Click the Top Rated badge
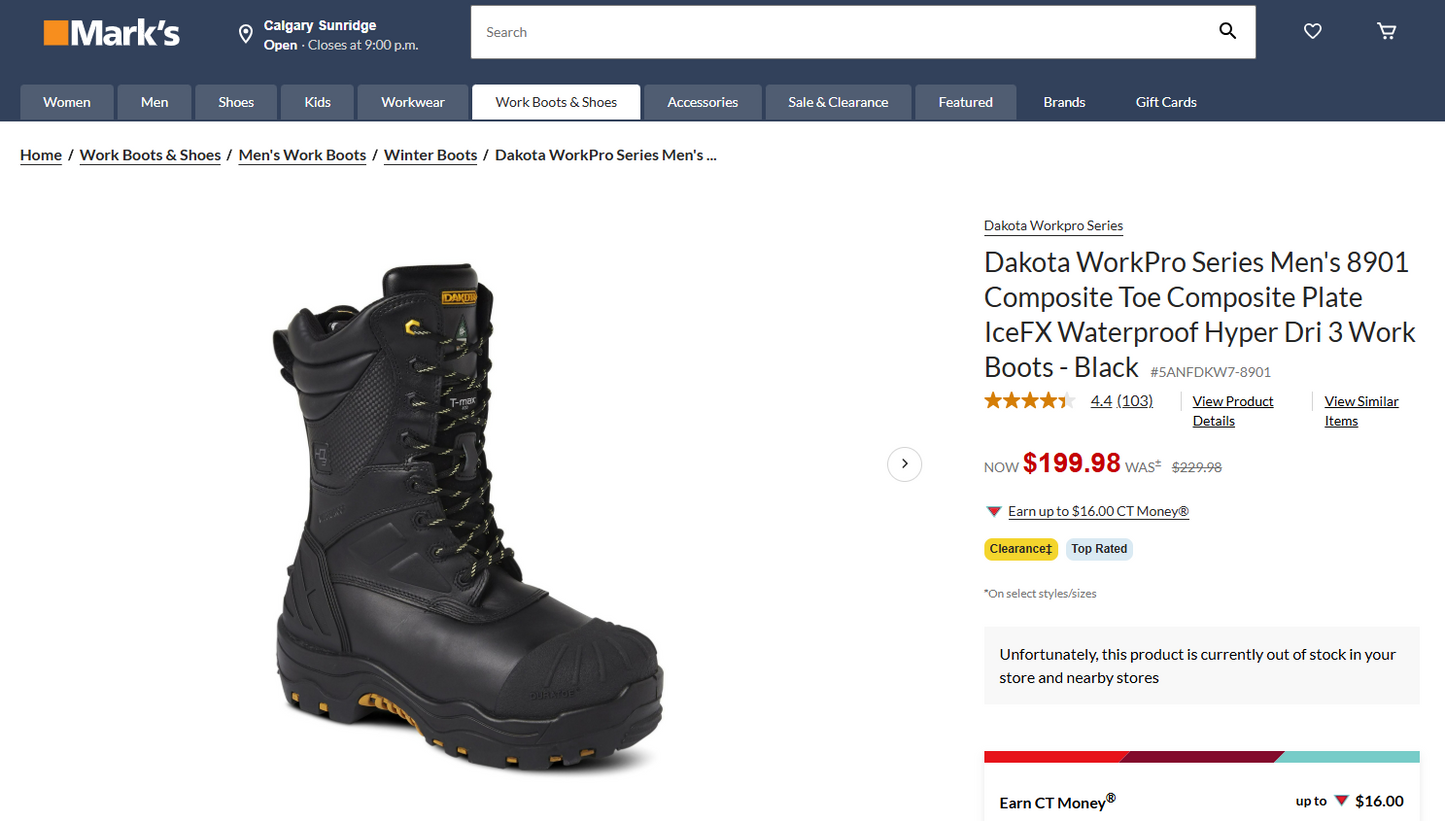Screen dimensions: 1445x821 (1098, 549)
